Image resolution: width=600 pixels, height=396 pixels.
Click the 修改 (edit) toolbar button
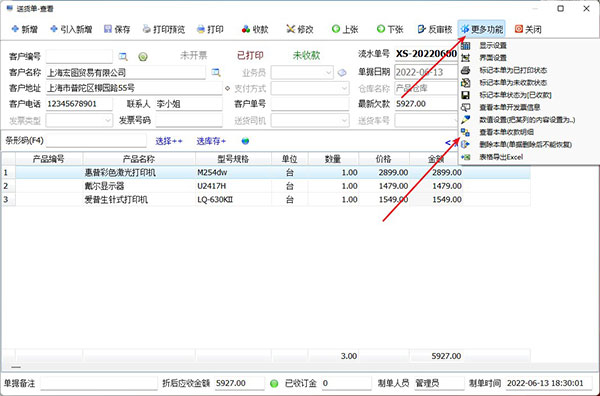click(x=300, y=29)
